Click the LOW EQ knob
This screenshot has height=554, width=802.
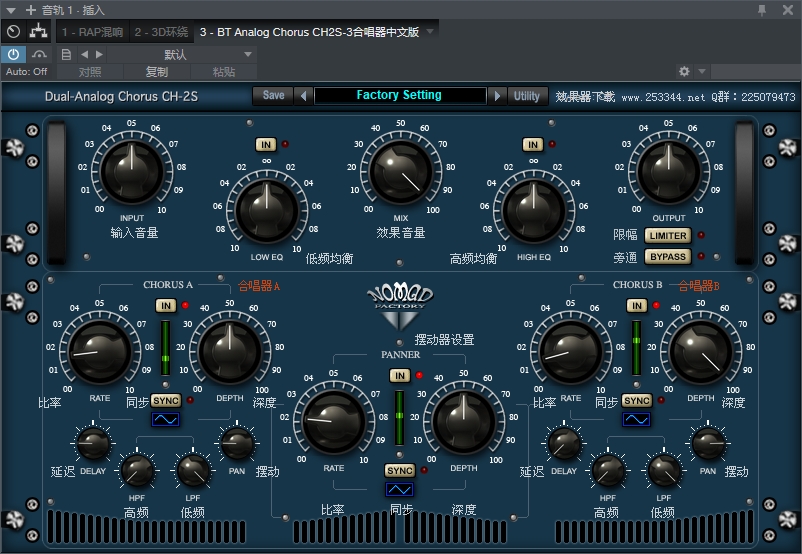266,211
